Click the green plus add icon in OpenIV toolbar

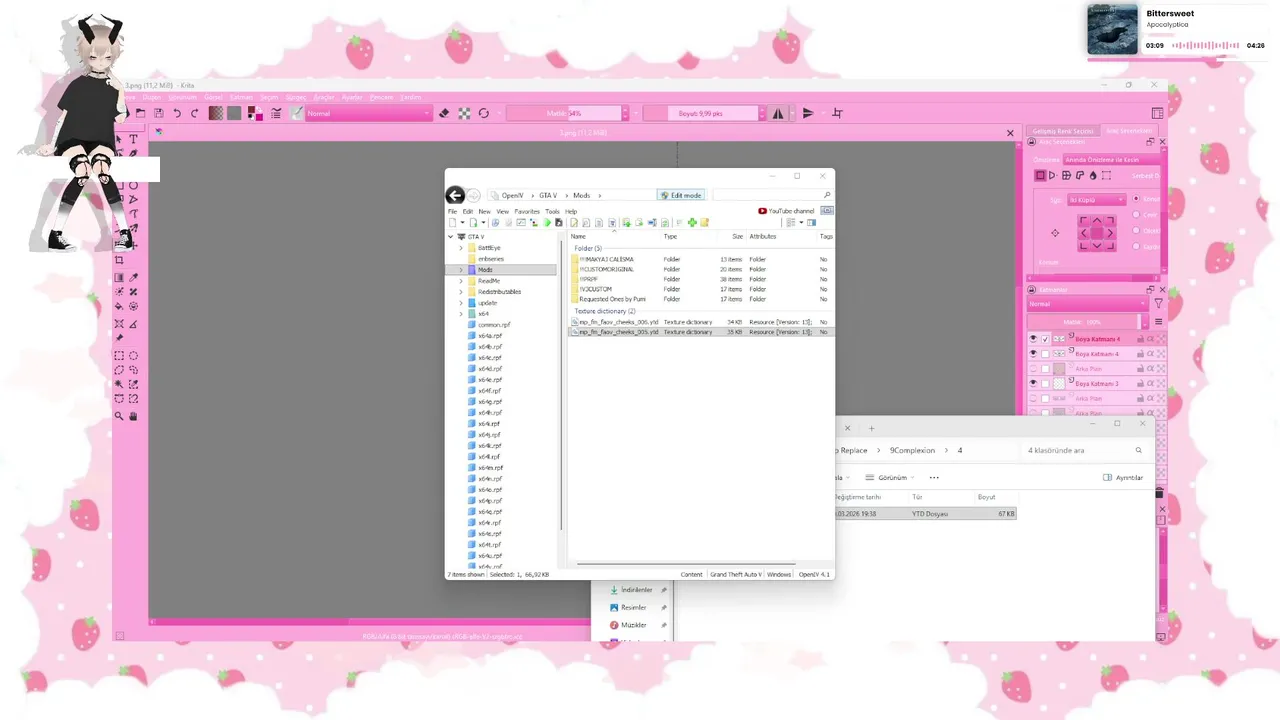pyautogui.click(x=692, y=223)
